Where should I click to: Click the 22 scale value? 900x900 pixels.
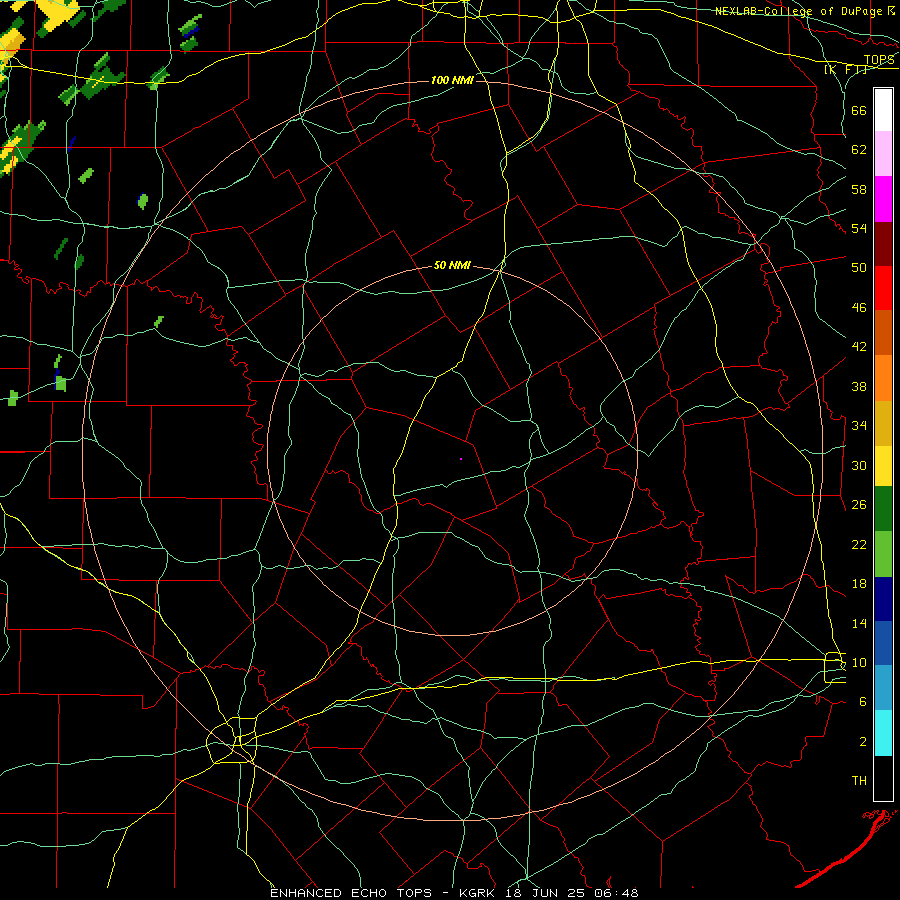pos(859,545)
